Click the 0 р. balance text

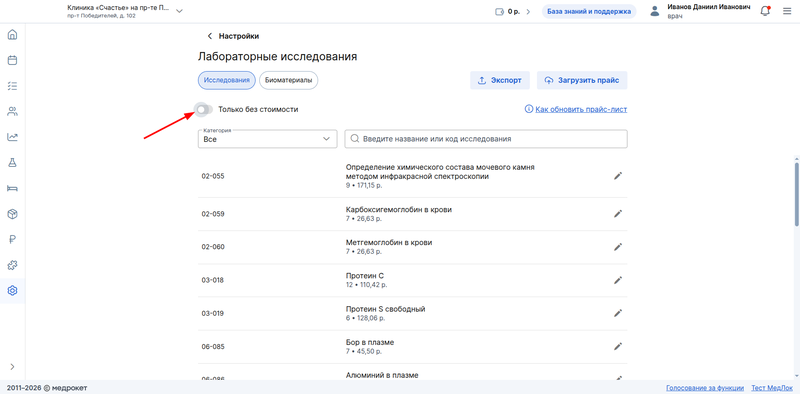pos(513,11)
